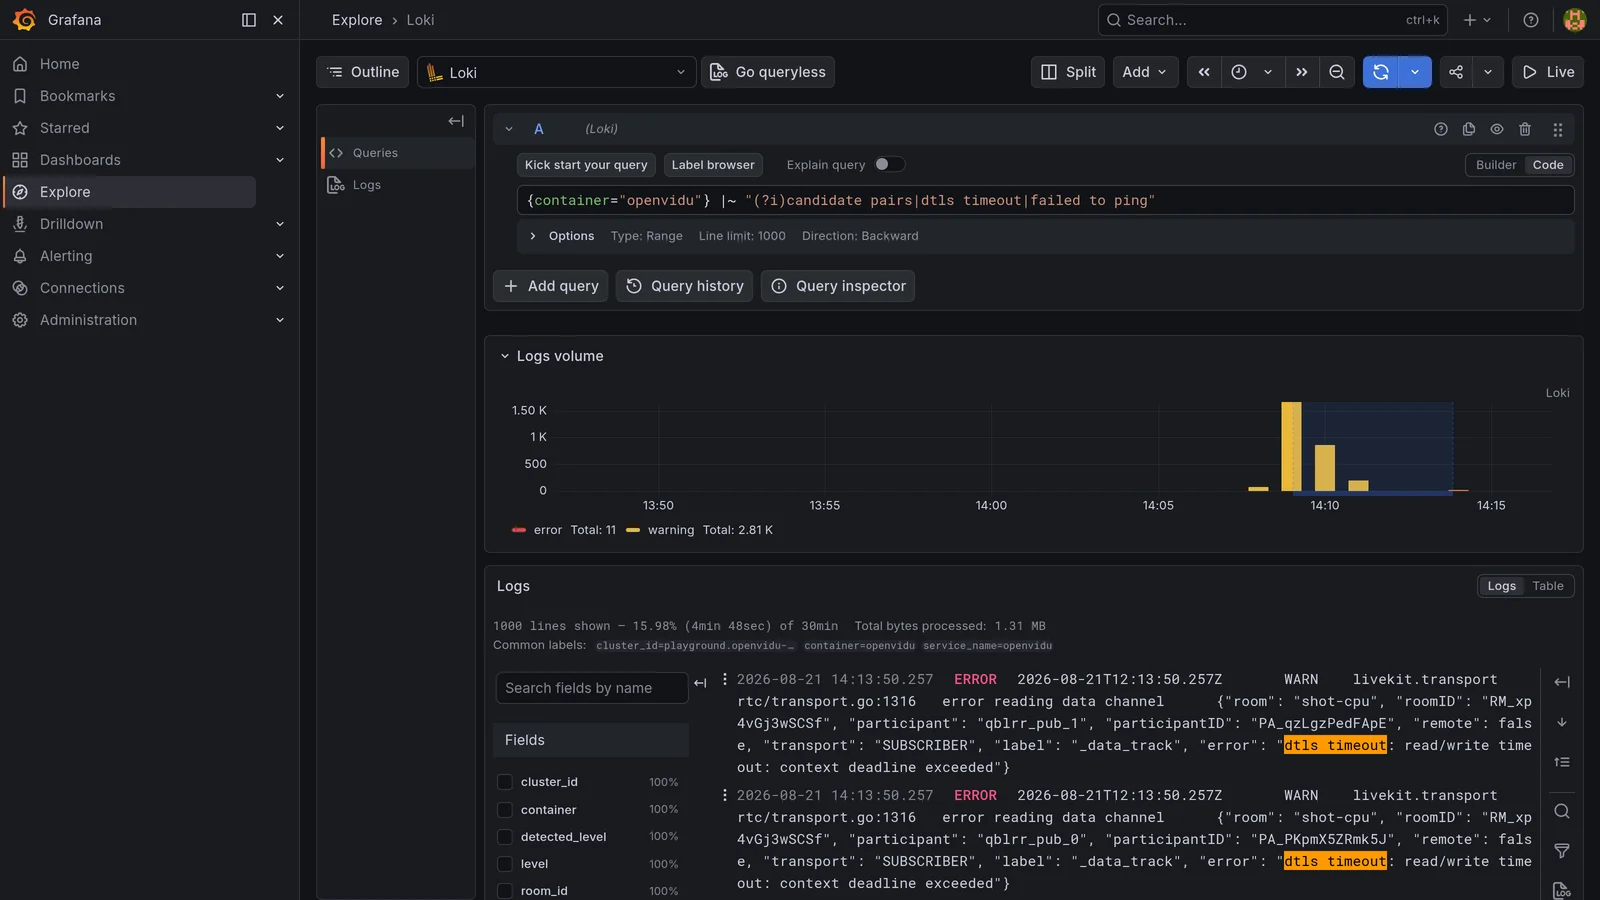Zoom out the time range
The width and height of the screenshot is (1600, 900).
[x=1337, y=72]
